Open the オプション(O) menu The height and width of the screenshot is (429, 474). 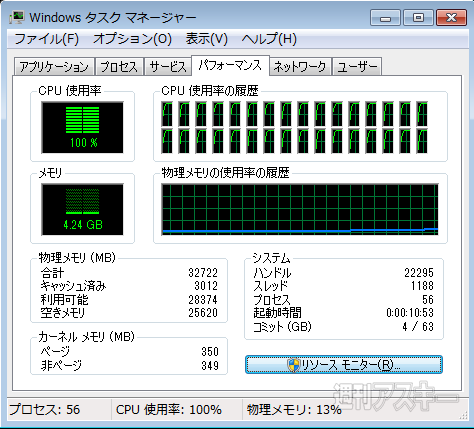point(132,39)
